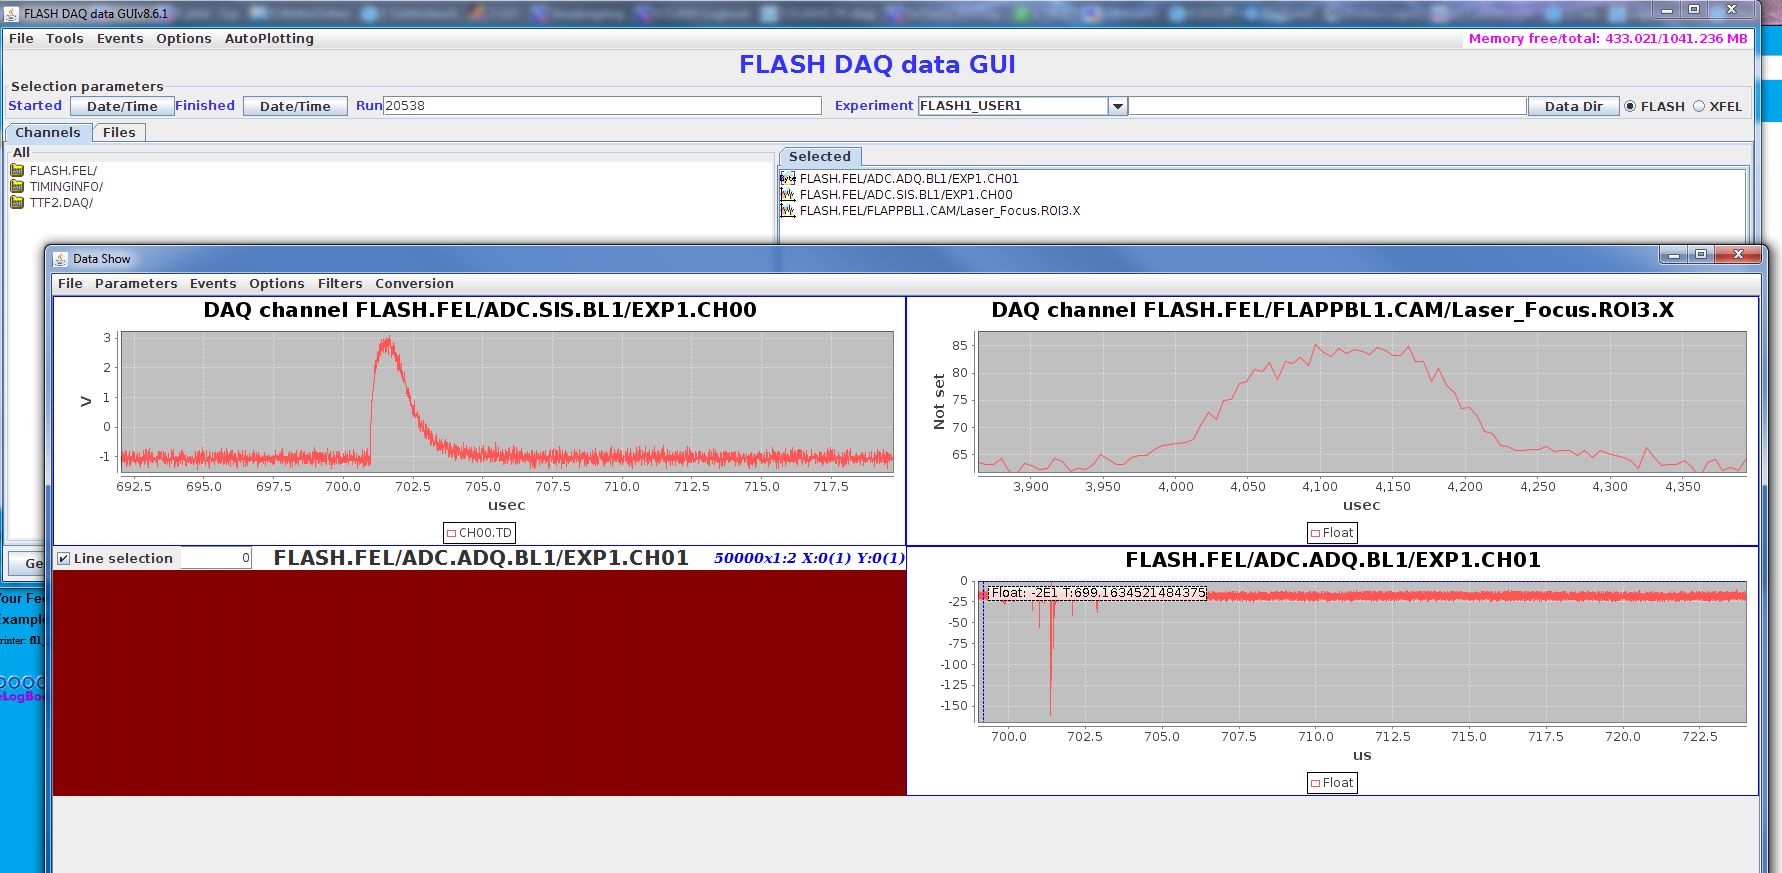
Task: Click the Data Dir button
Action: coord(1573,106)
